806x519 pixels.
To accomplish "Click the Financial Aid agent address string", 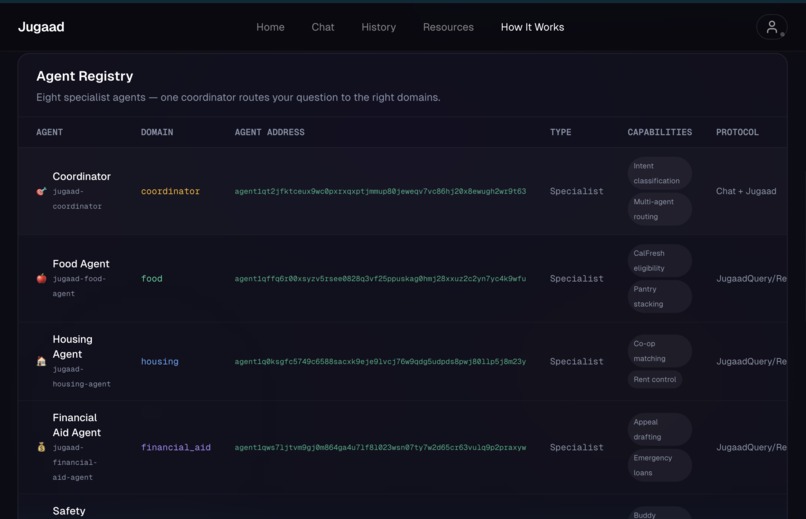I will 380,447.
